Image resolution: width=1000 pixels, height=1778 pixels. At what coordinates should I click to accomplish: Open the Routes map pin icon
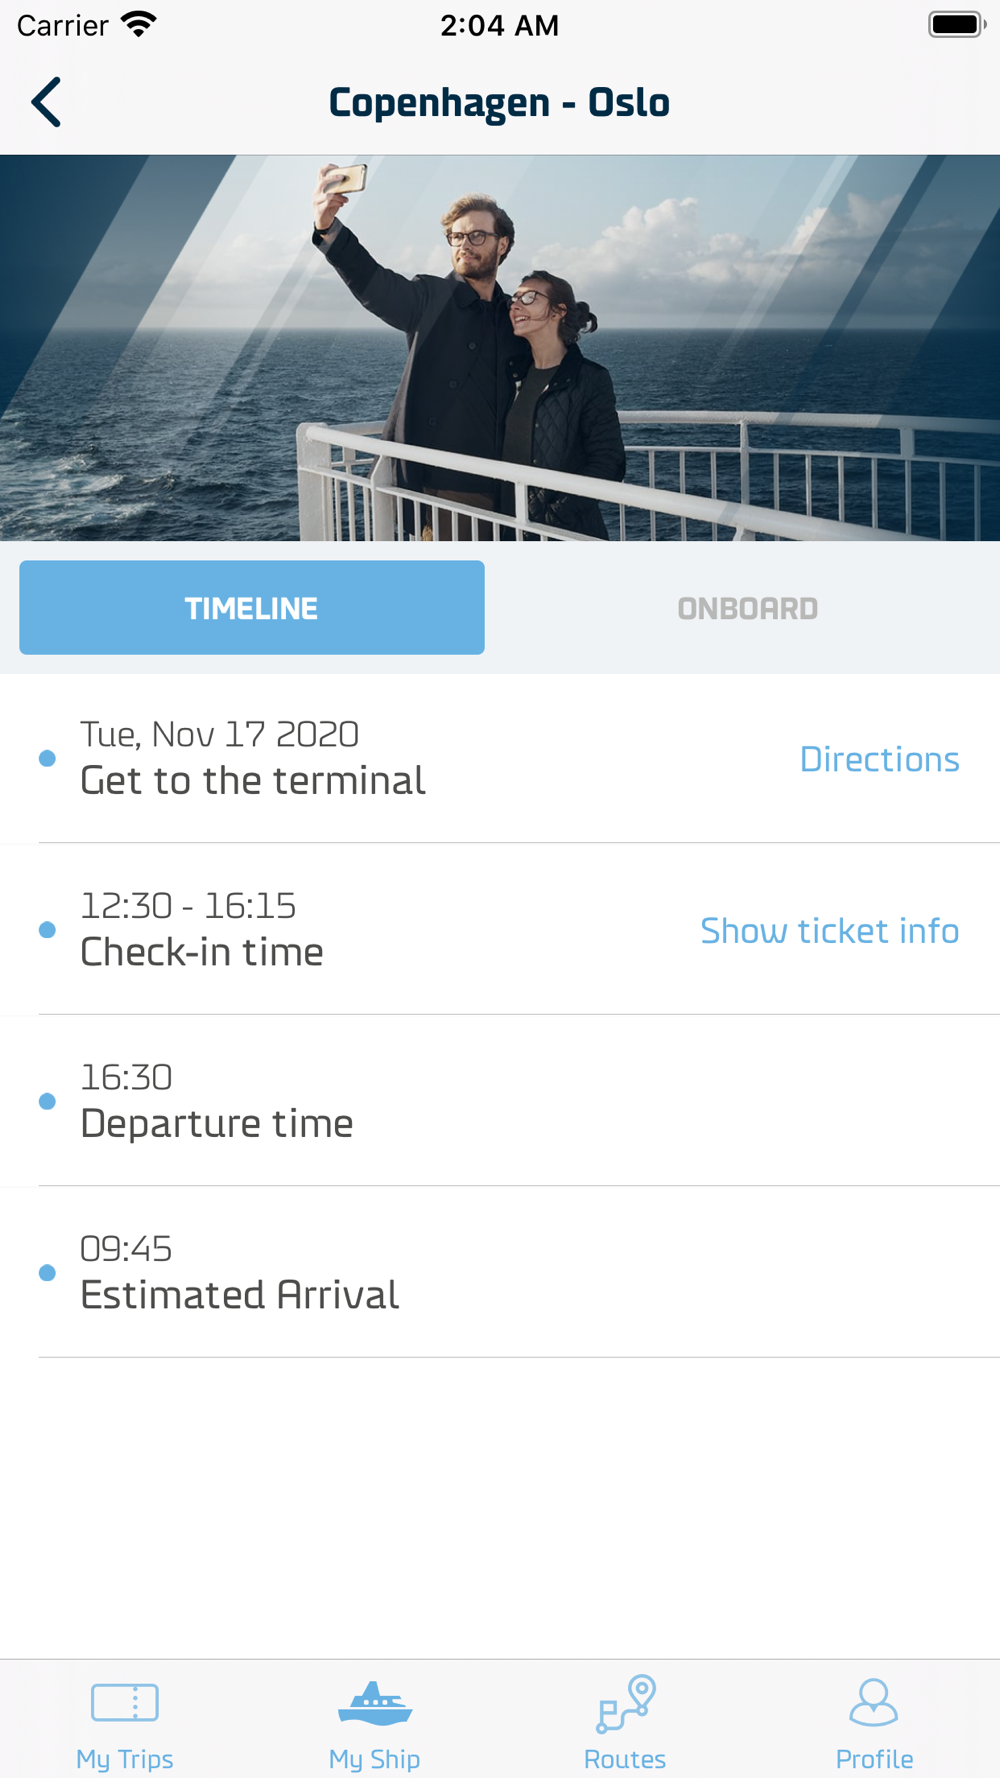626,1703
